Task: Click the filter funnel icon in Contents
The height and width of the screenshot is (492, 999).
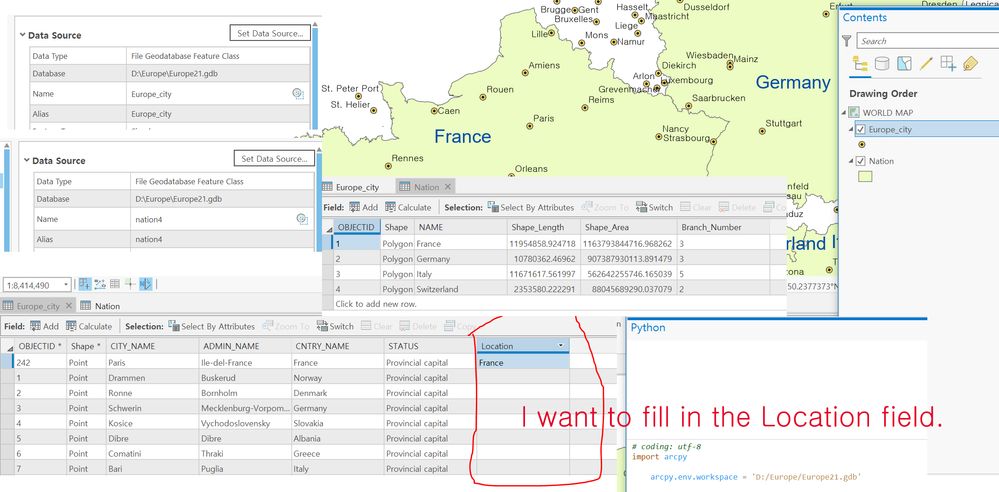Action: point(846,41)
